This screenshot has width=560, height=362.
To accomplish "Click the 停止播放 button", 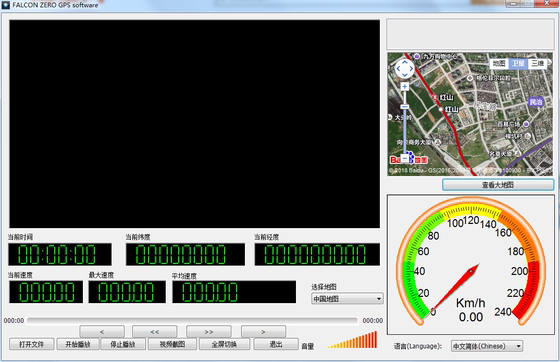I will click(123, 344).
